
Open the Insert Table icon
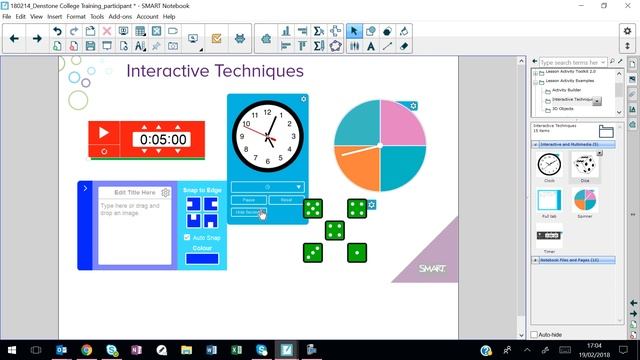[140, 31]
